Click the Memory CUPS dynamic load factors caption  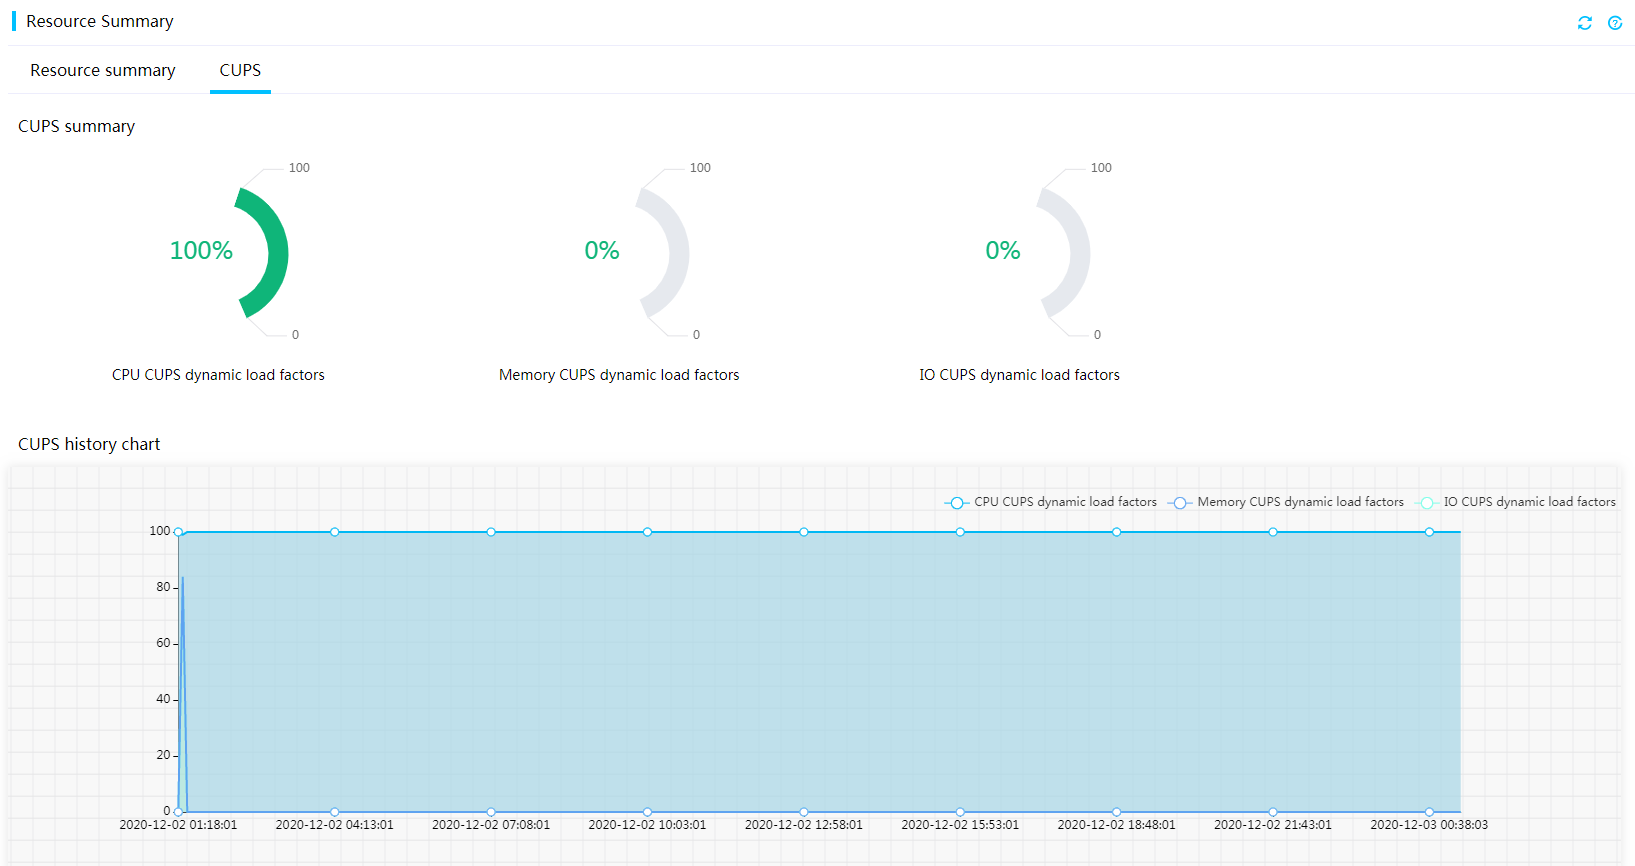[619, 375]
